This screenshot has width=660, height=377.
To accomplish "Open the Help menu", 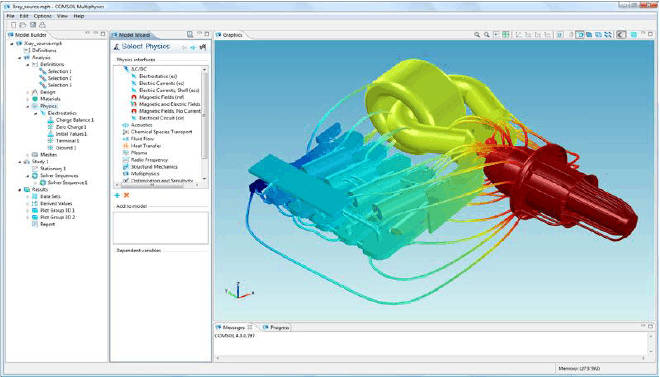I will point(79,16).
